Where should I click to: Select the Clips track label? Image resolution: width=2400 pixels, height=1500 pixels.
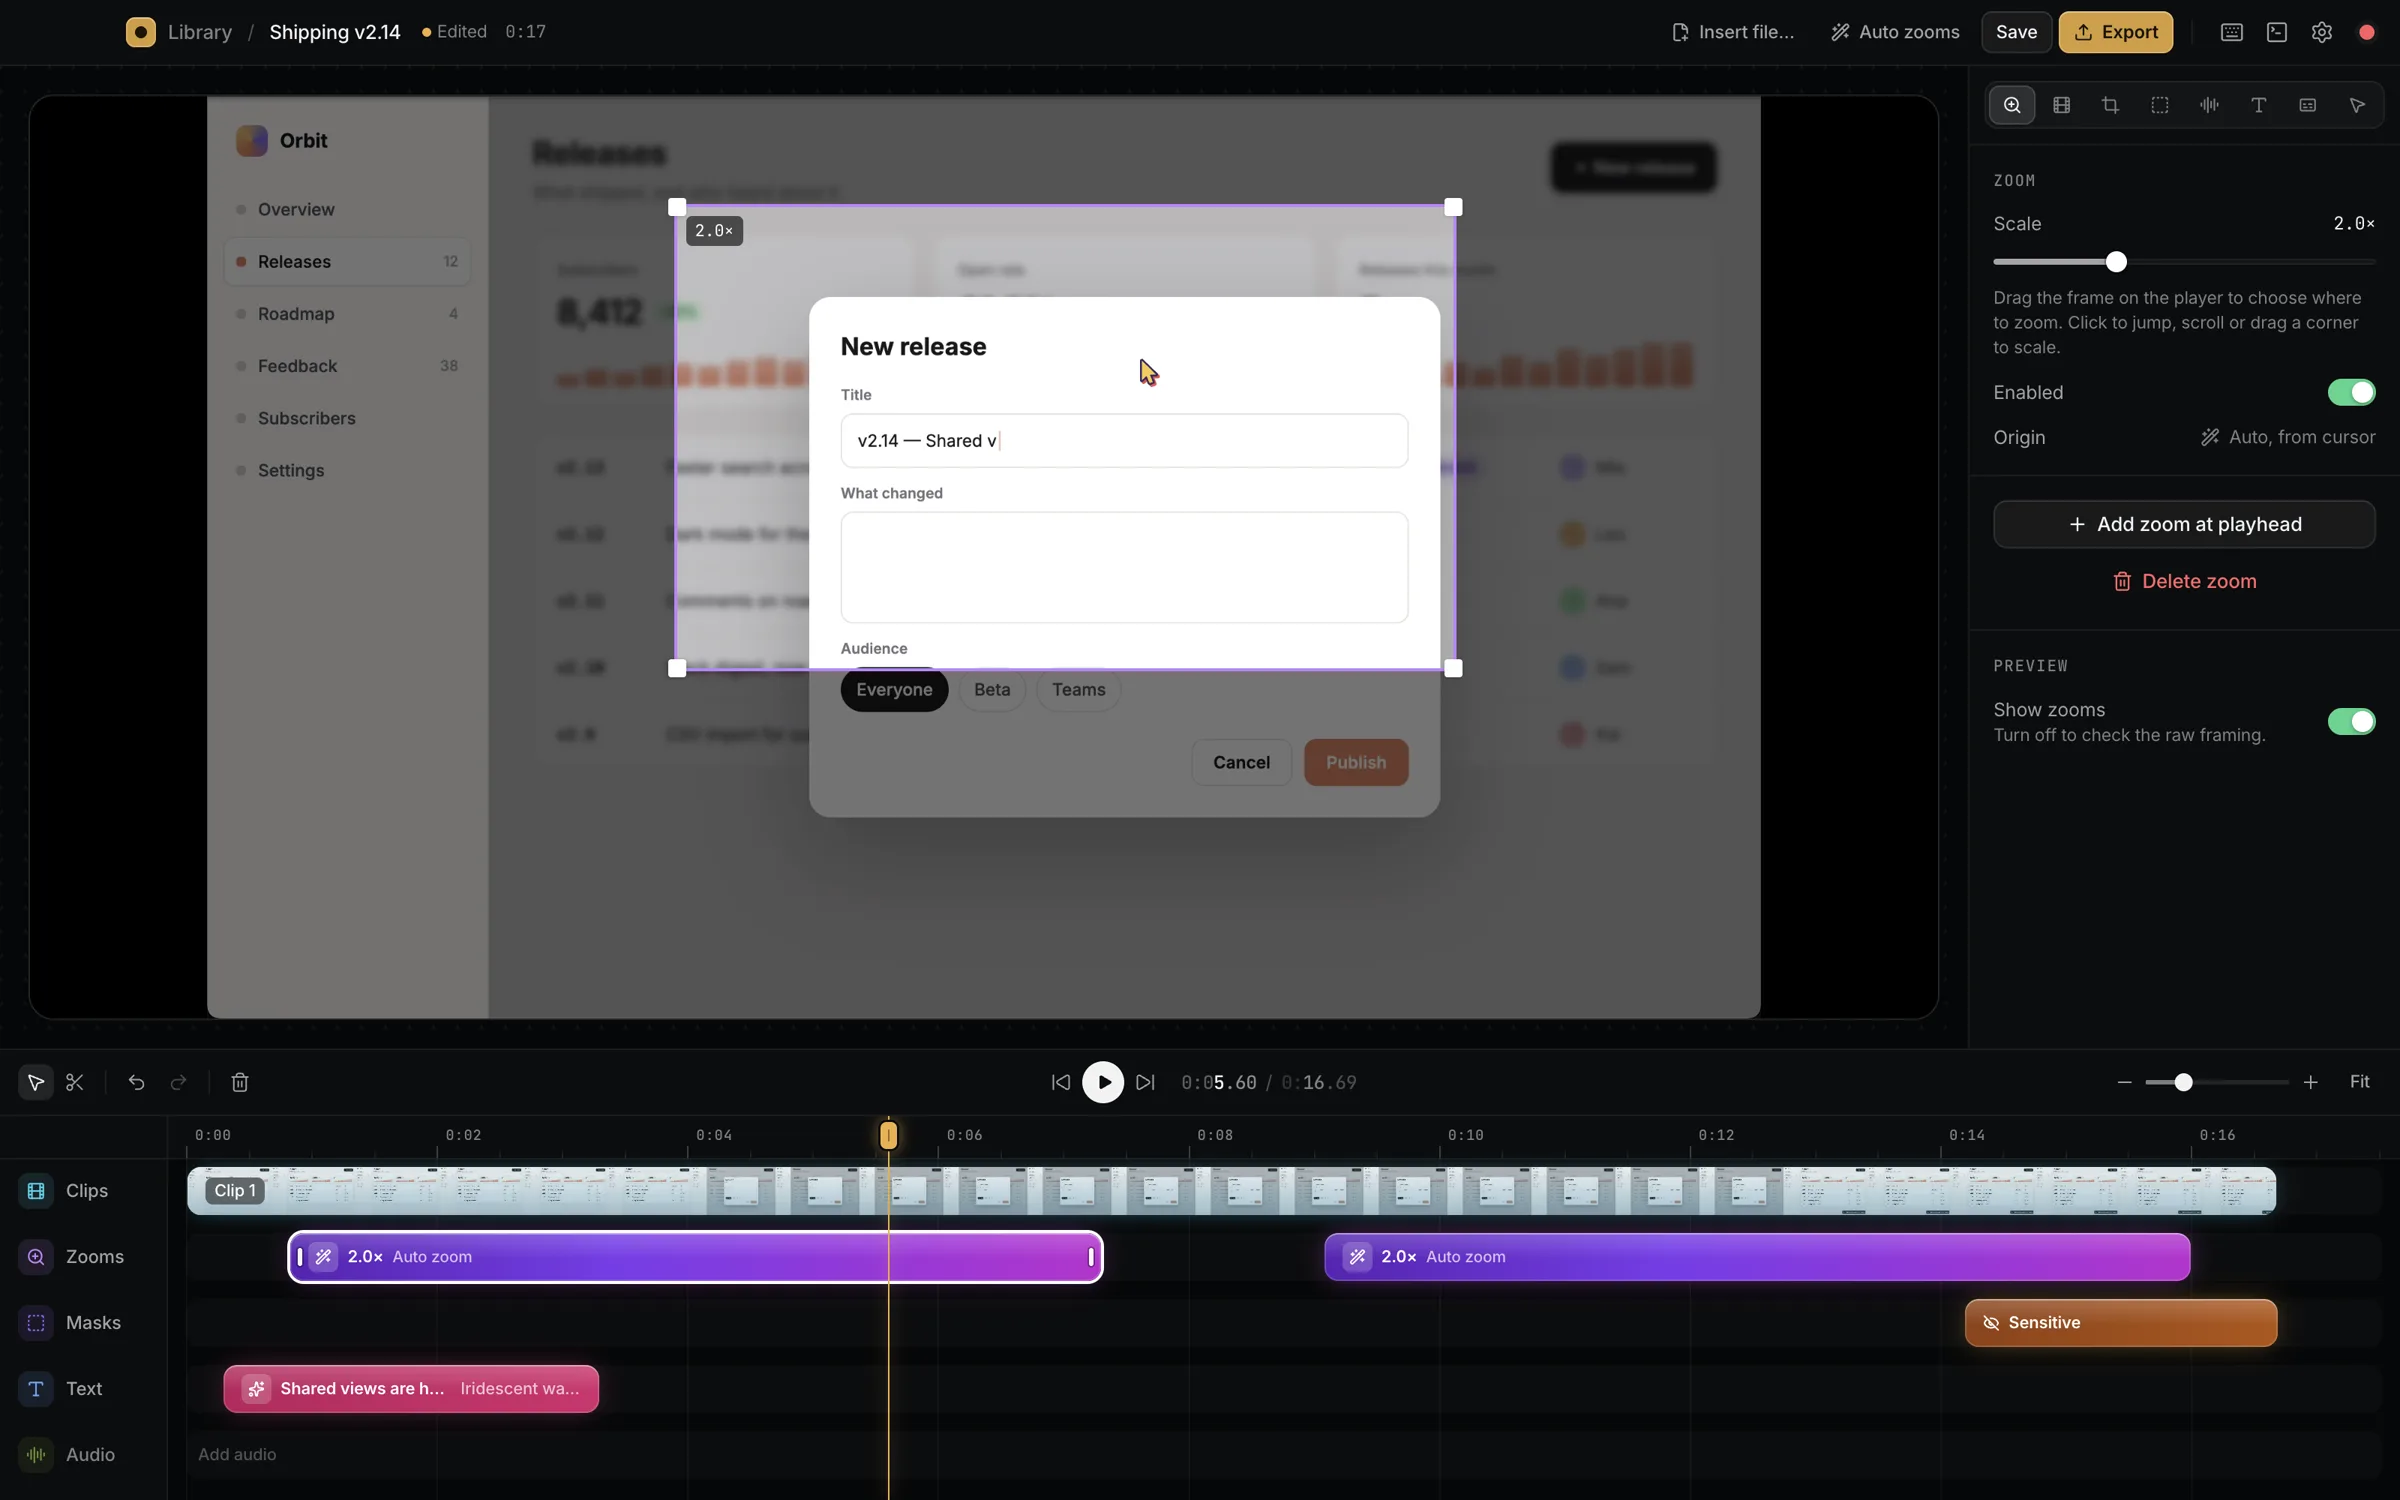point(87,1190)
